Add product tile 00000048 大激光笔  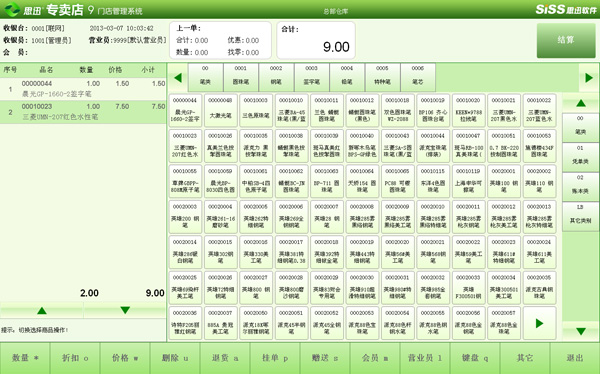(220, 110)
